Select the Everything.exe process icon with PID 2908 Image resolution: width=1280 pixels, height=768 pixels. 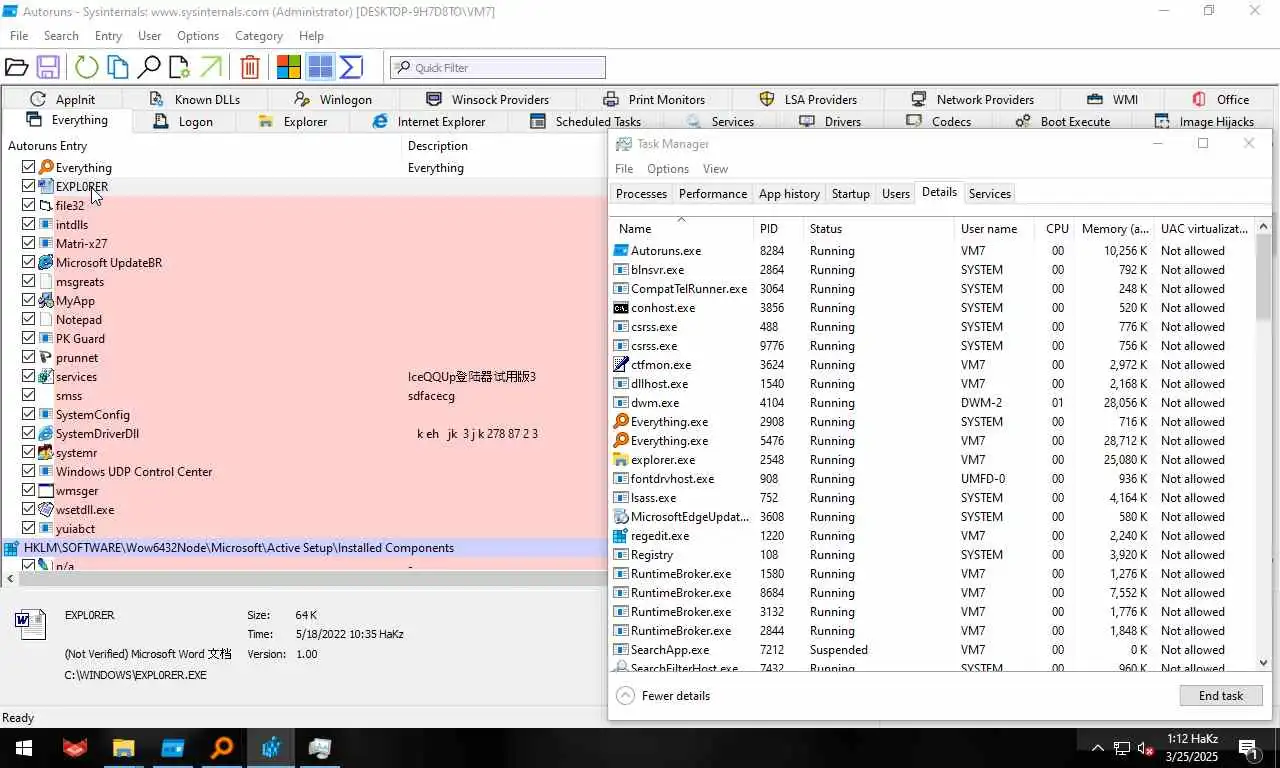click(x=621, y=422)
